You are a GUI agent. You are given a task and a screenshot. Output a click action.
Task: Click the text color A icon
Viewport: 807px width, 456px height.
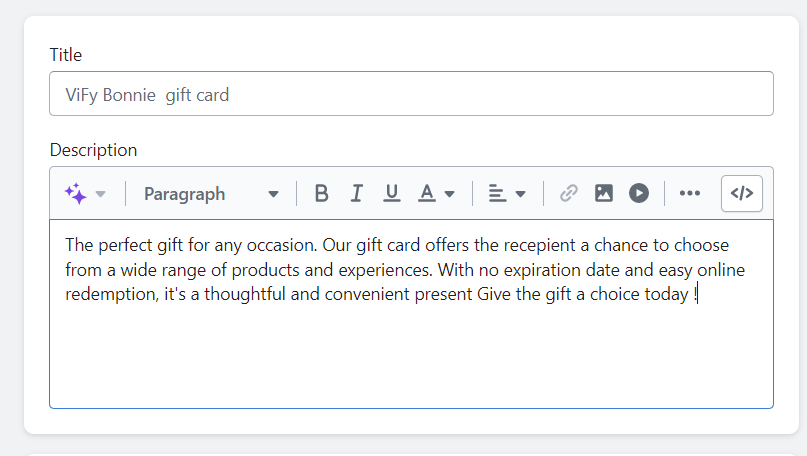tap(427, 194)
